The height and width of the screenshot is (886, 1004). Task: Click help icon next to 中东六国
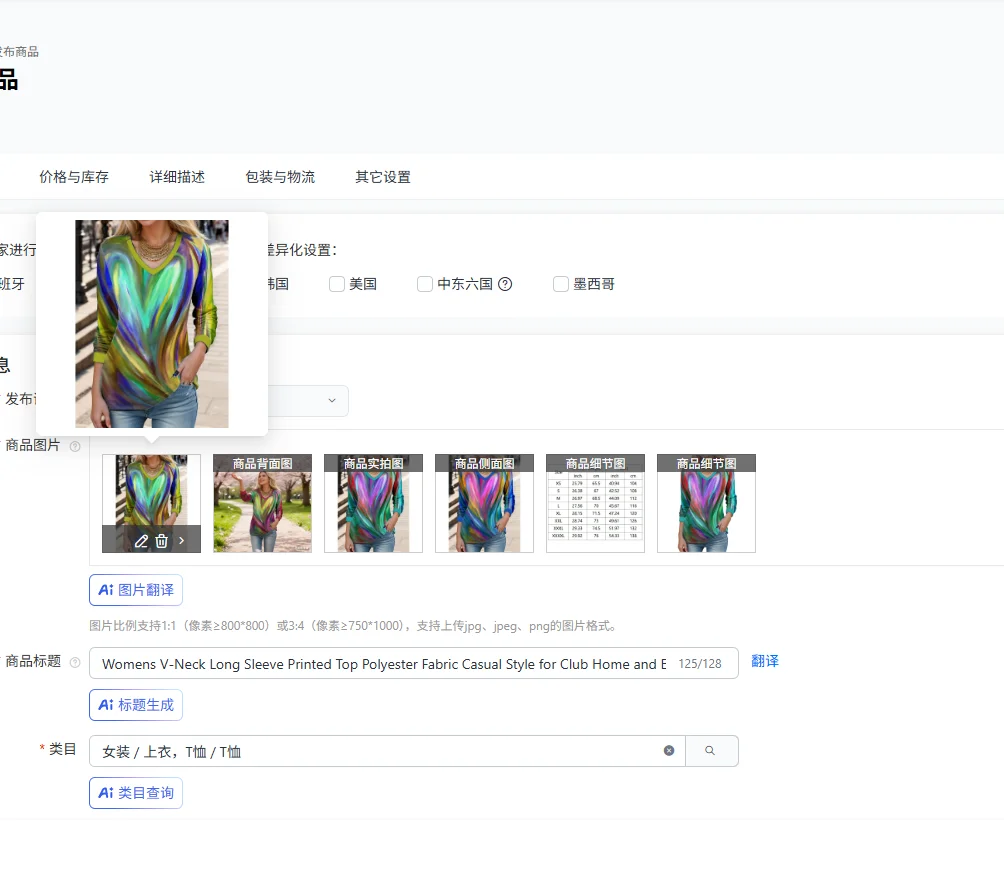click(x=505, y=284)
